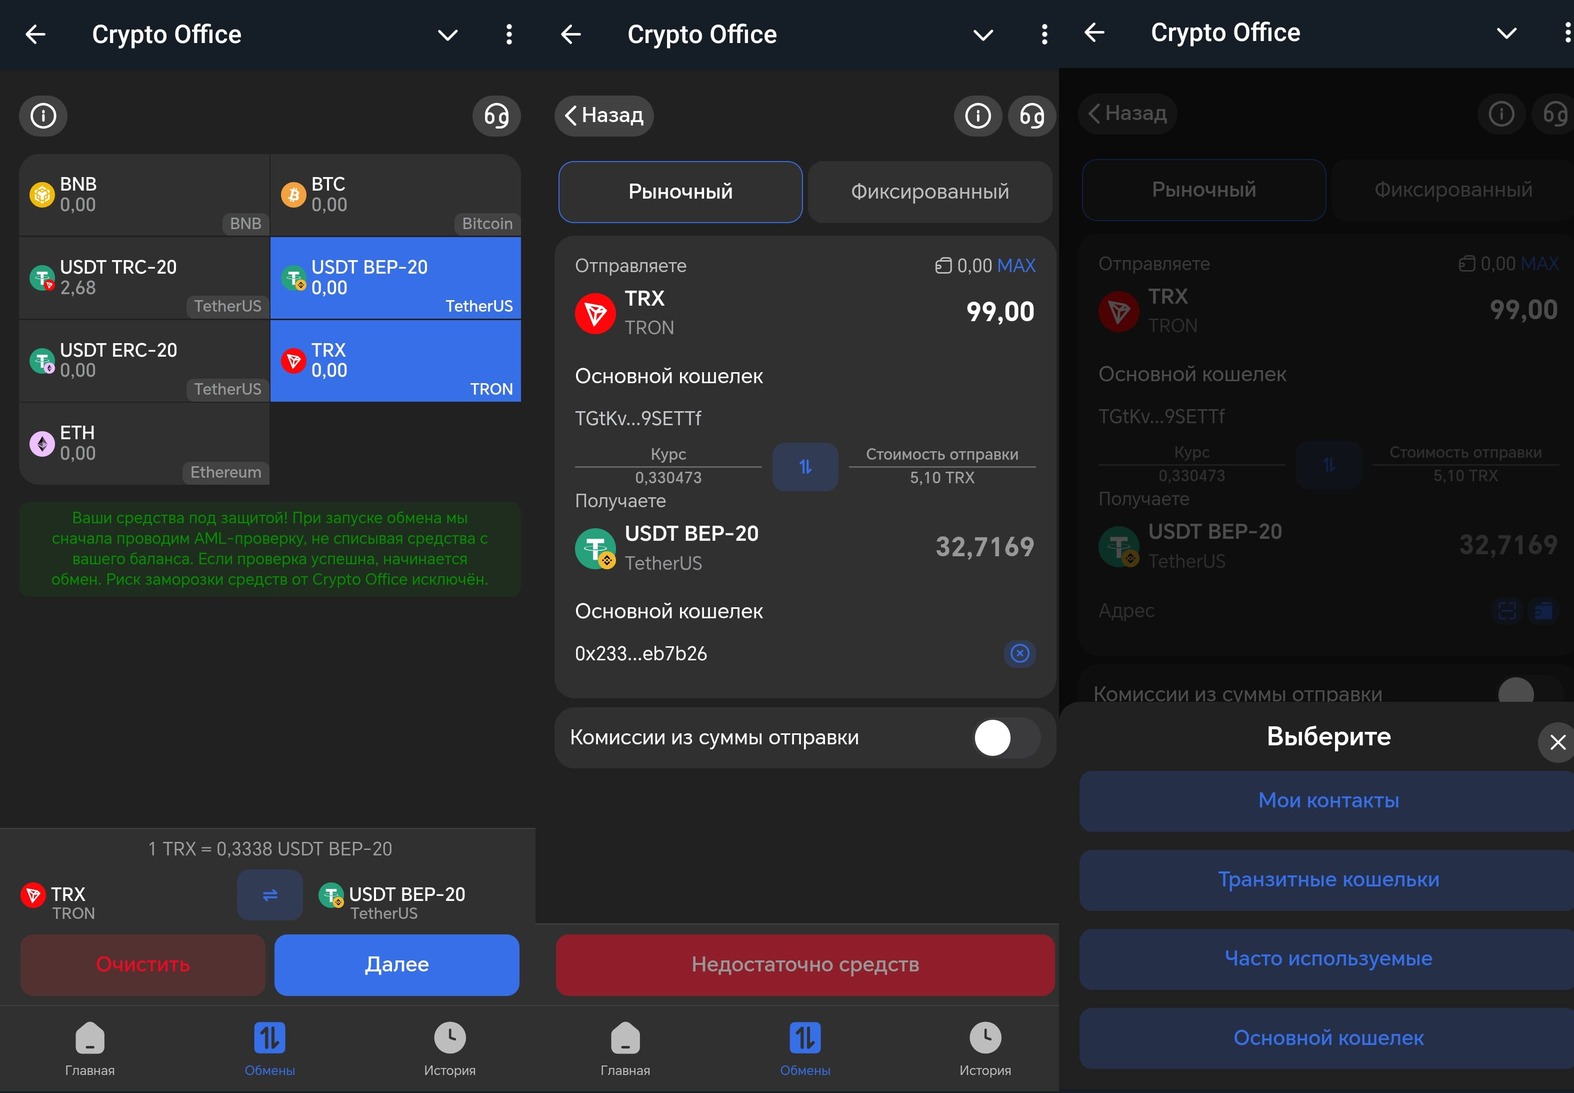The width and height of the screenshot is (1574, 1093).
Task: Open headset support icon above Bitcoin tile
Action: pyautogui.click(x=496, y=116)
